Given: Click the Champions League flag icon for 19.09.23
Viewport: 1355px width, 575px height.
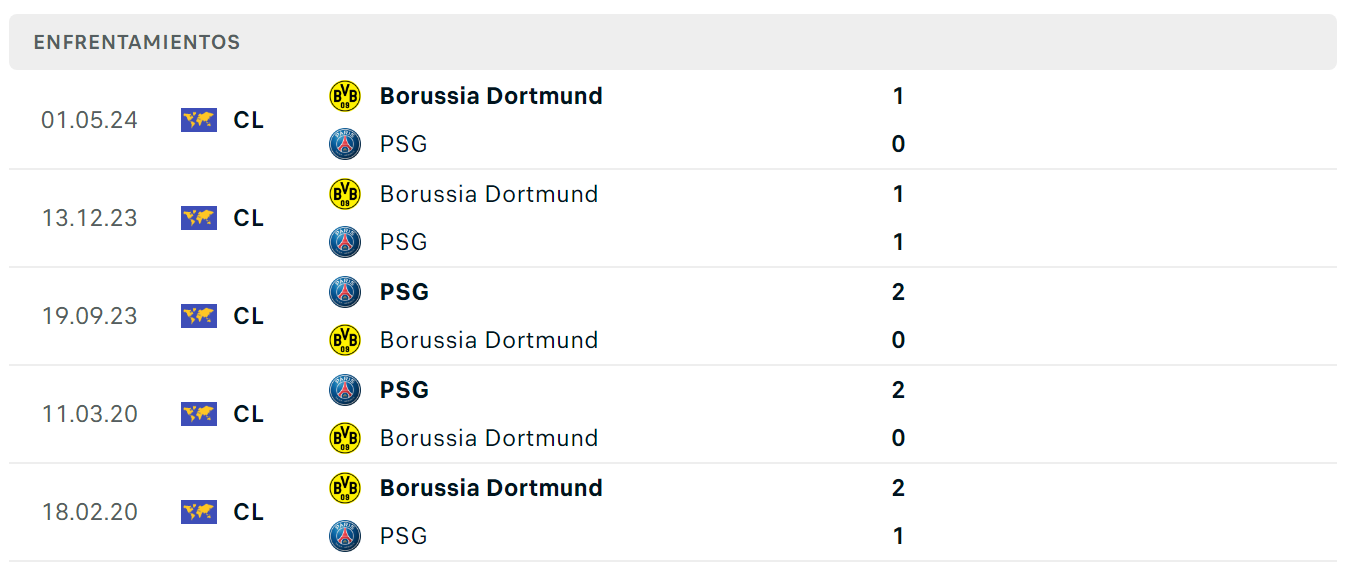Looking at the screenshot, I should click(x=199, y=316).
